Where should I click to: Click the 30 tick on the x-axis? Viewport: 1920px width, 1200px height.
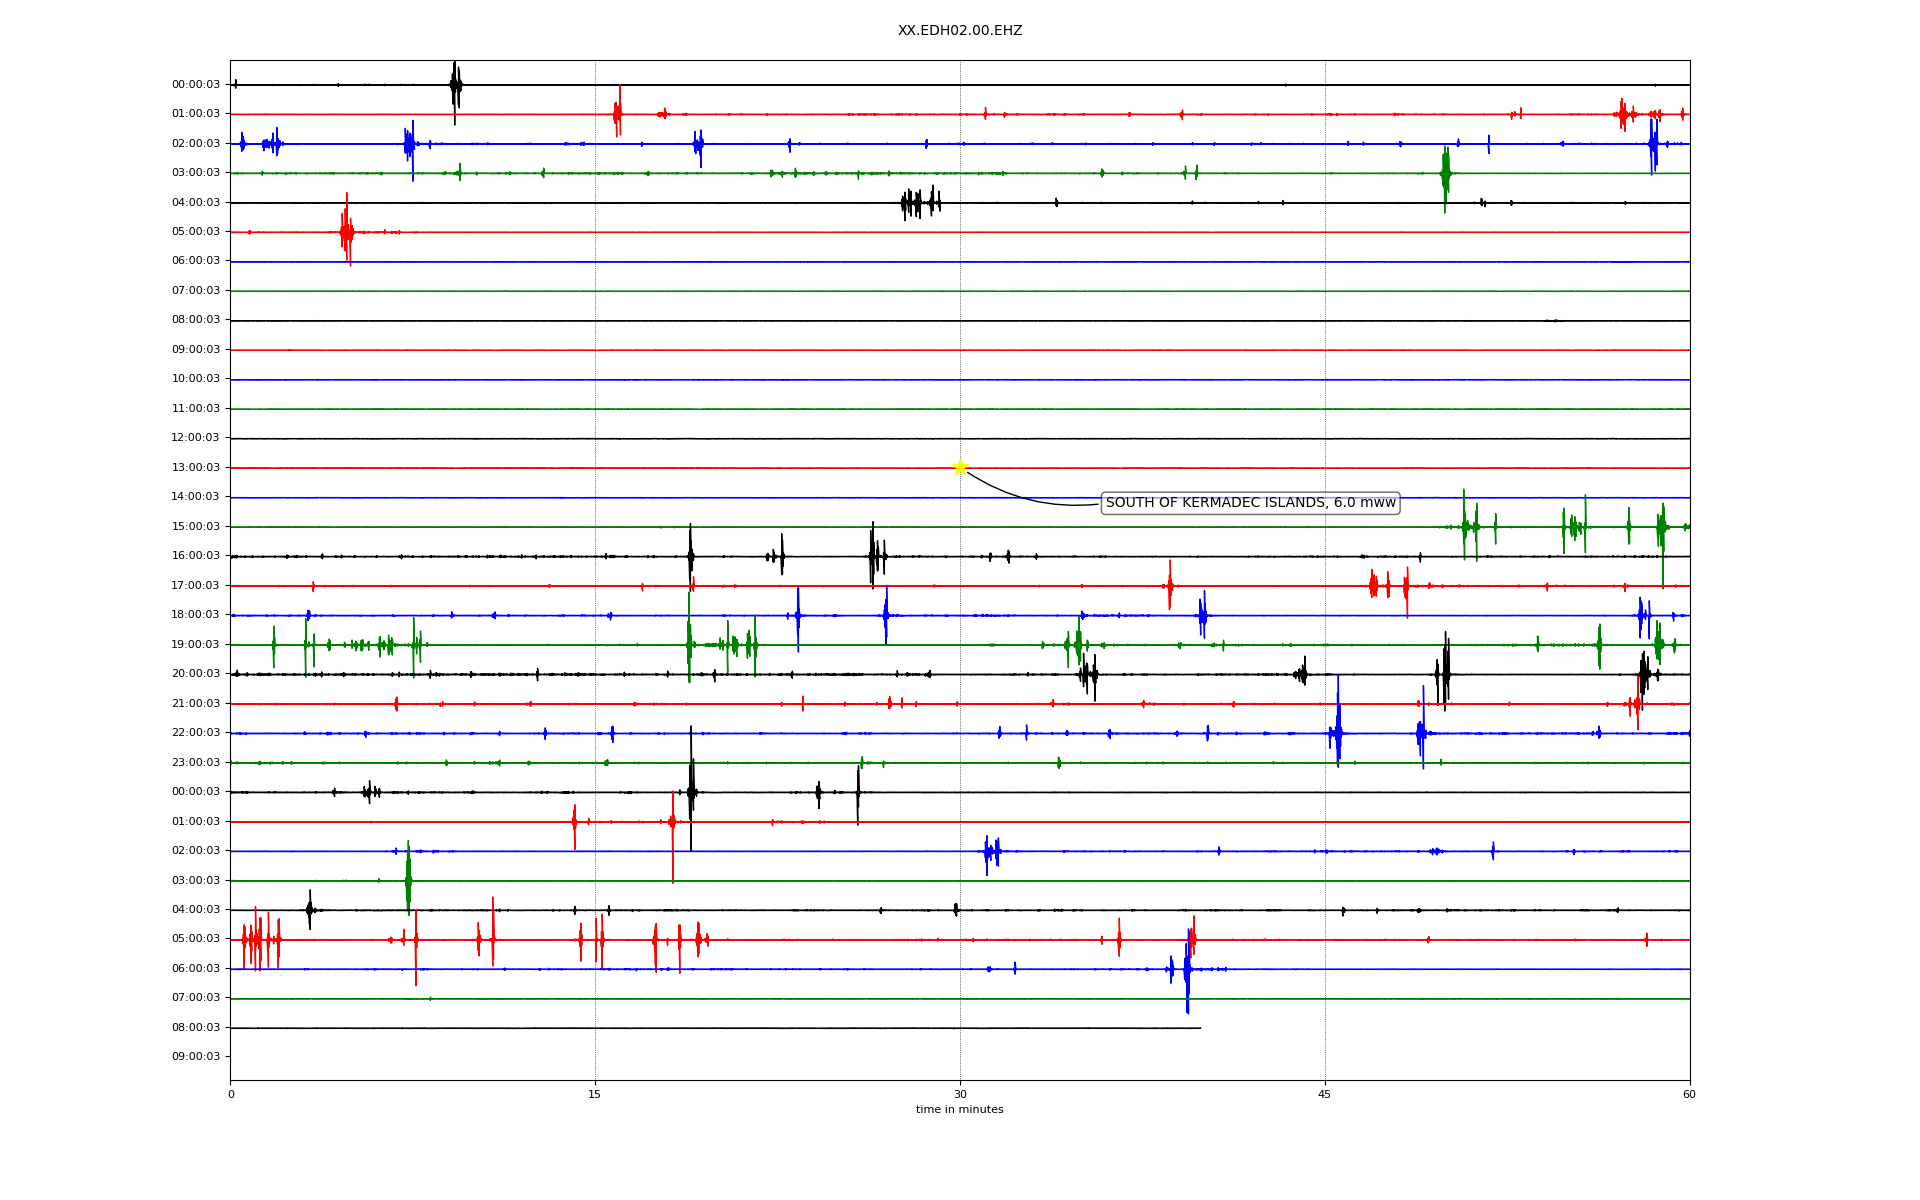coord(960,1094)
